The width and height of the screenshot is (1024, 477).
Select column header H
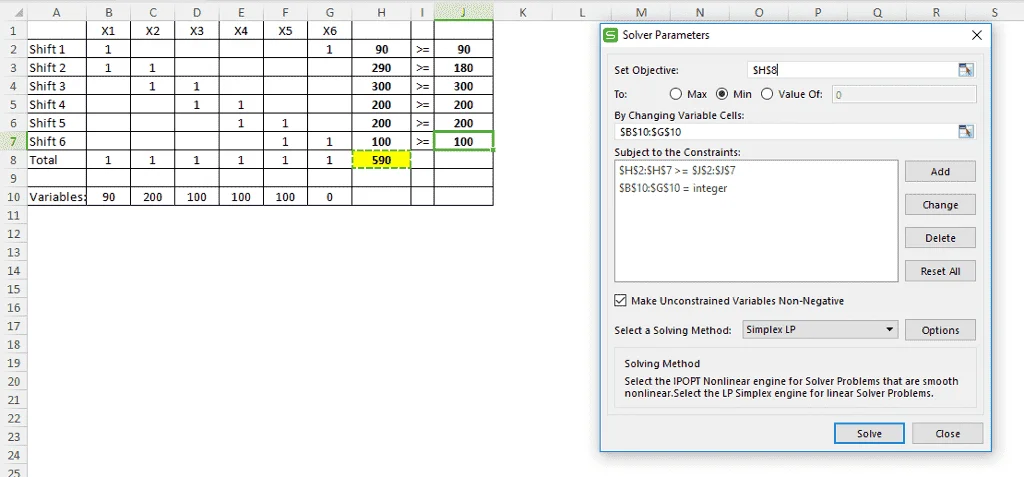(x=381, y=12)
